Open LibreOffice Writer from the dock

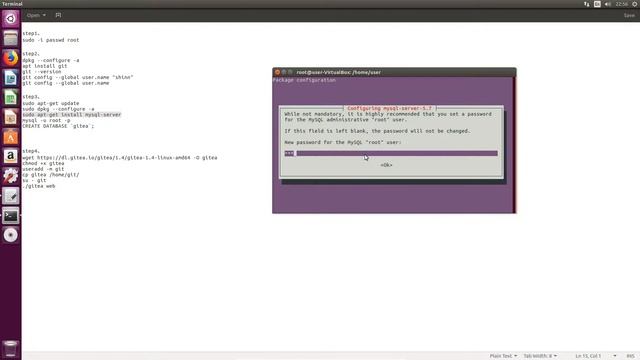[x=11, y=78]
